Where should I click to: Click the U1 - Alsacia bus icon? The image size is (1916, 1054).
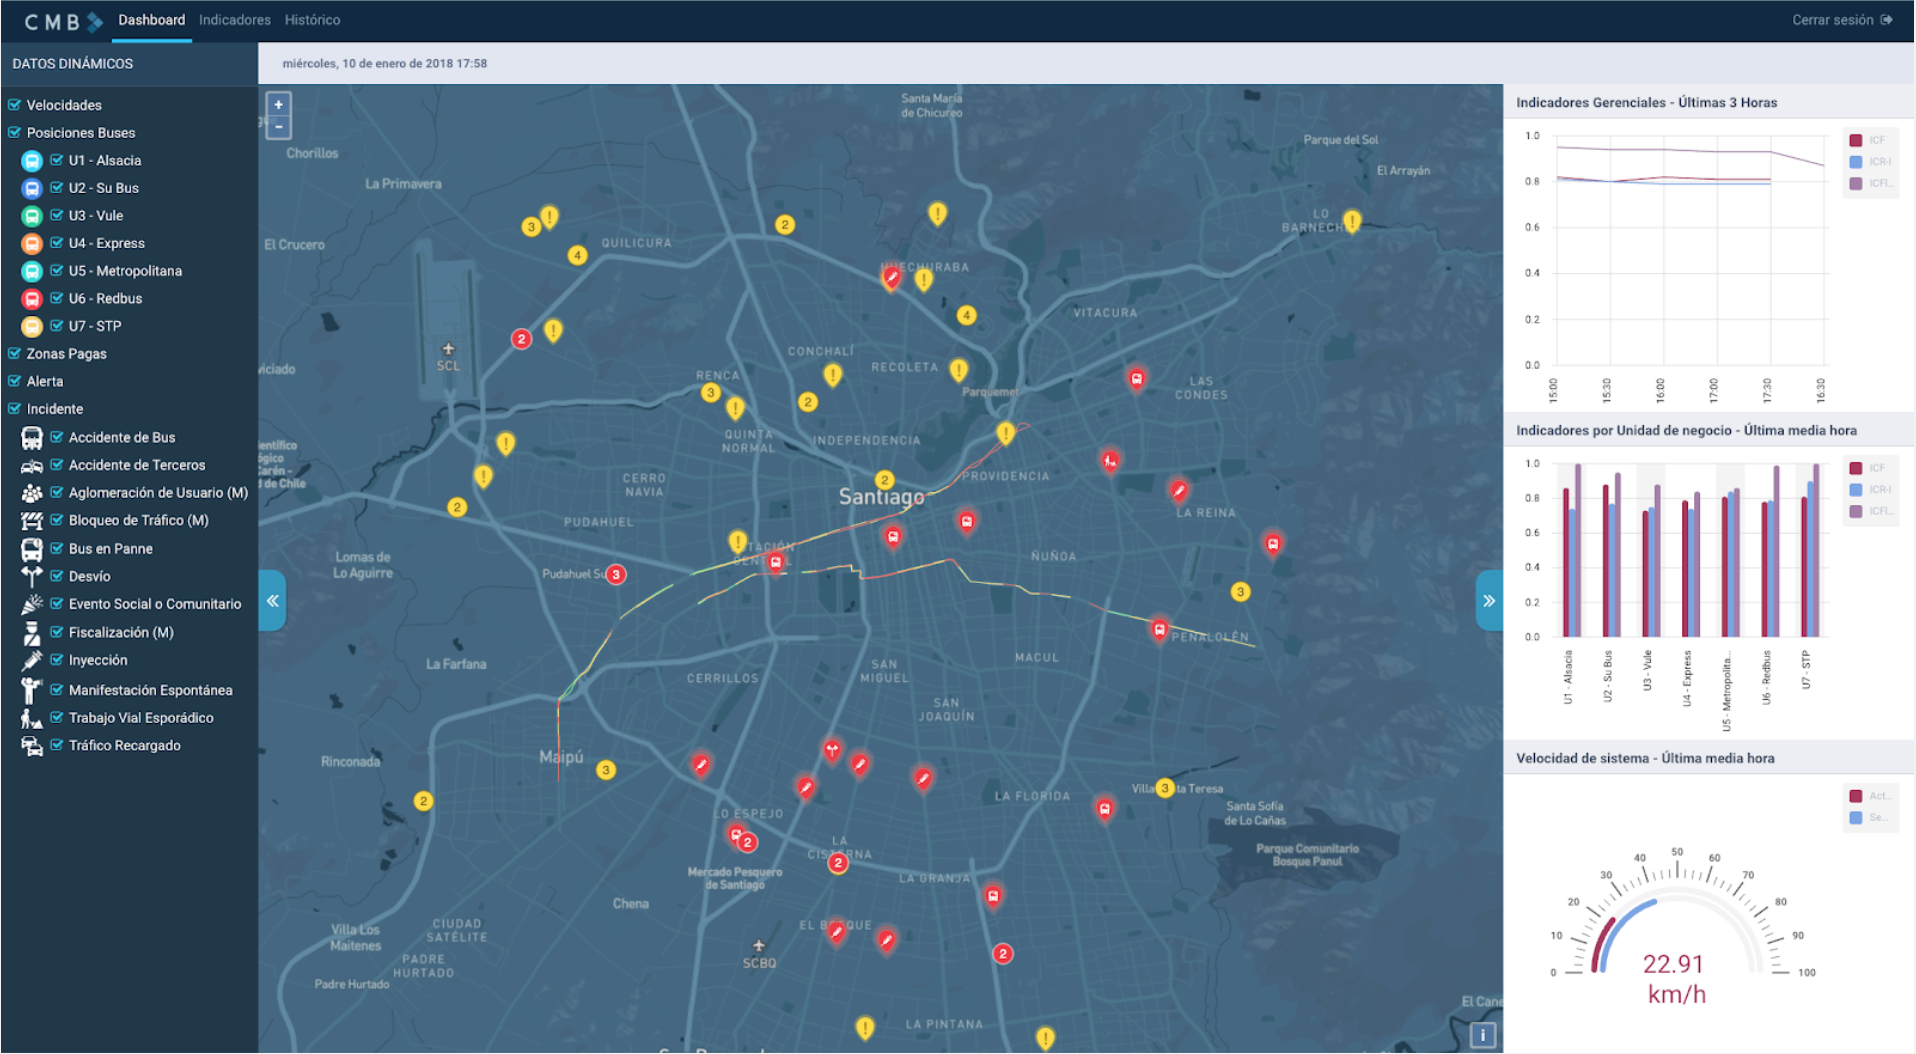(x=32, y=161)
